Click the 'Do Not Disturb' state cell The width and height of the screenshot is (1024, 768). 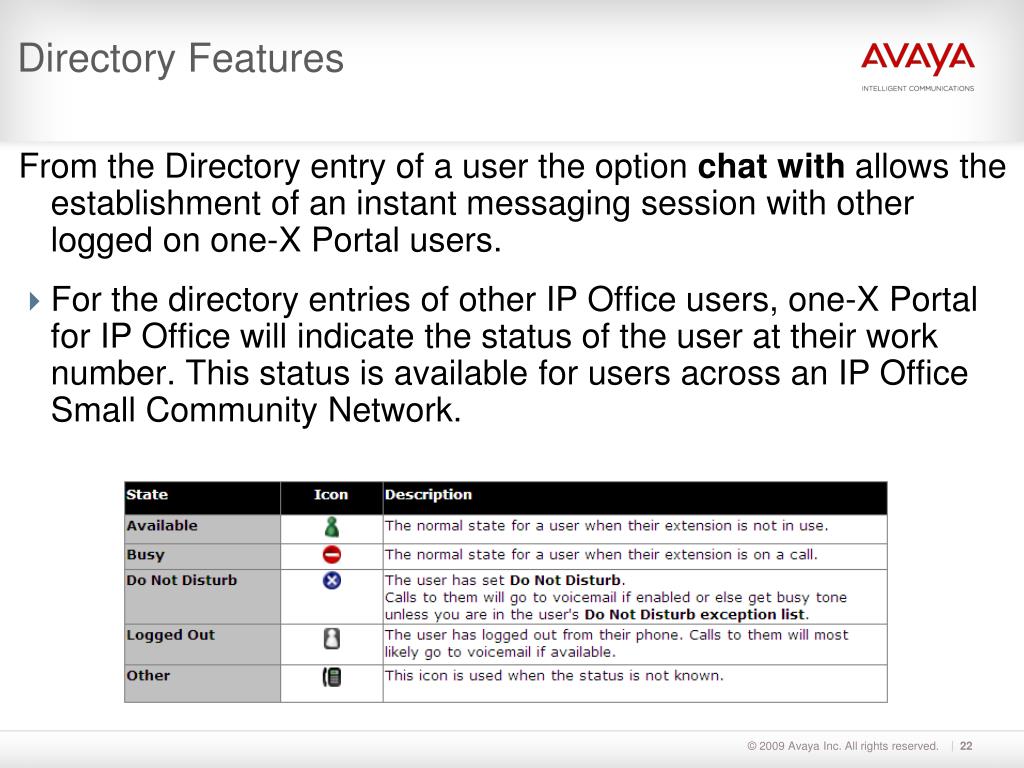pyautogui.click(x=202, y=597)
